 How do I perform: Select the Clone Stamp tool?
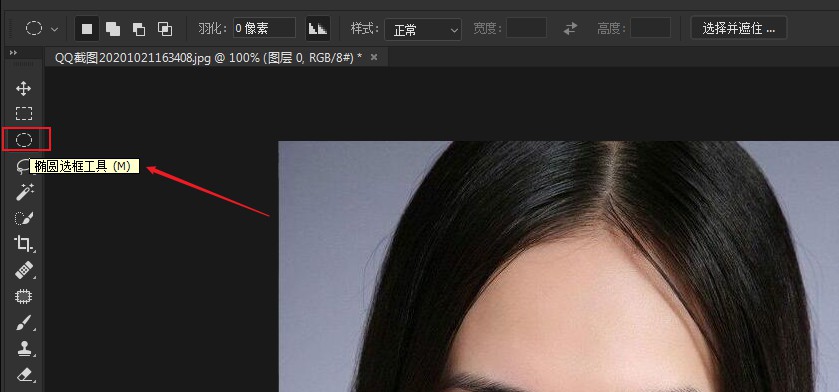click(24, 349)
